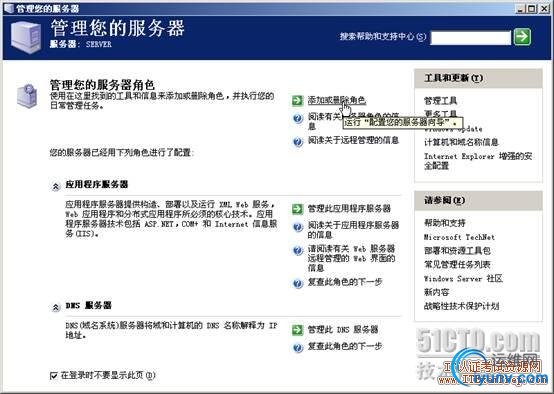The width and height of the screenshot is (554, 394).
Task: Click the green arrow beside 添加或删除角色
Action: 297,100
